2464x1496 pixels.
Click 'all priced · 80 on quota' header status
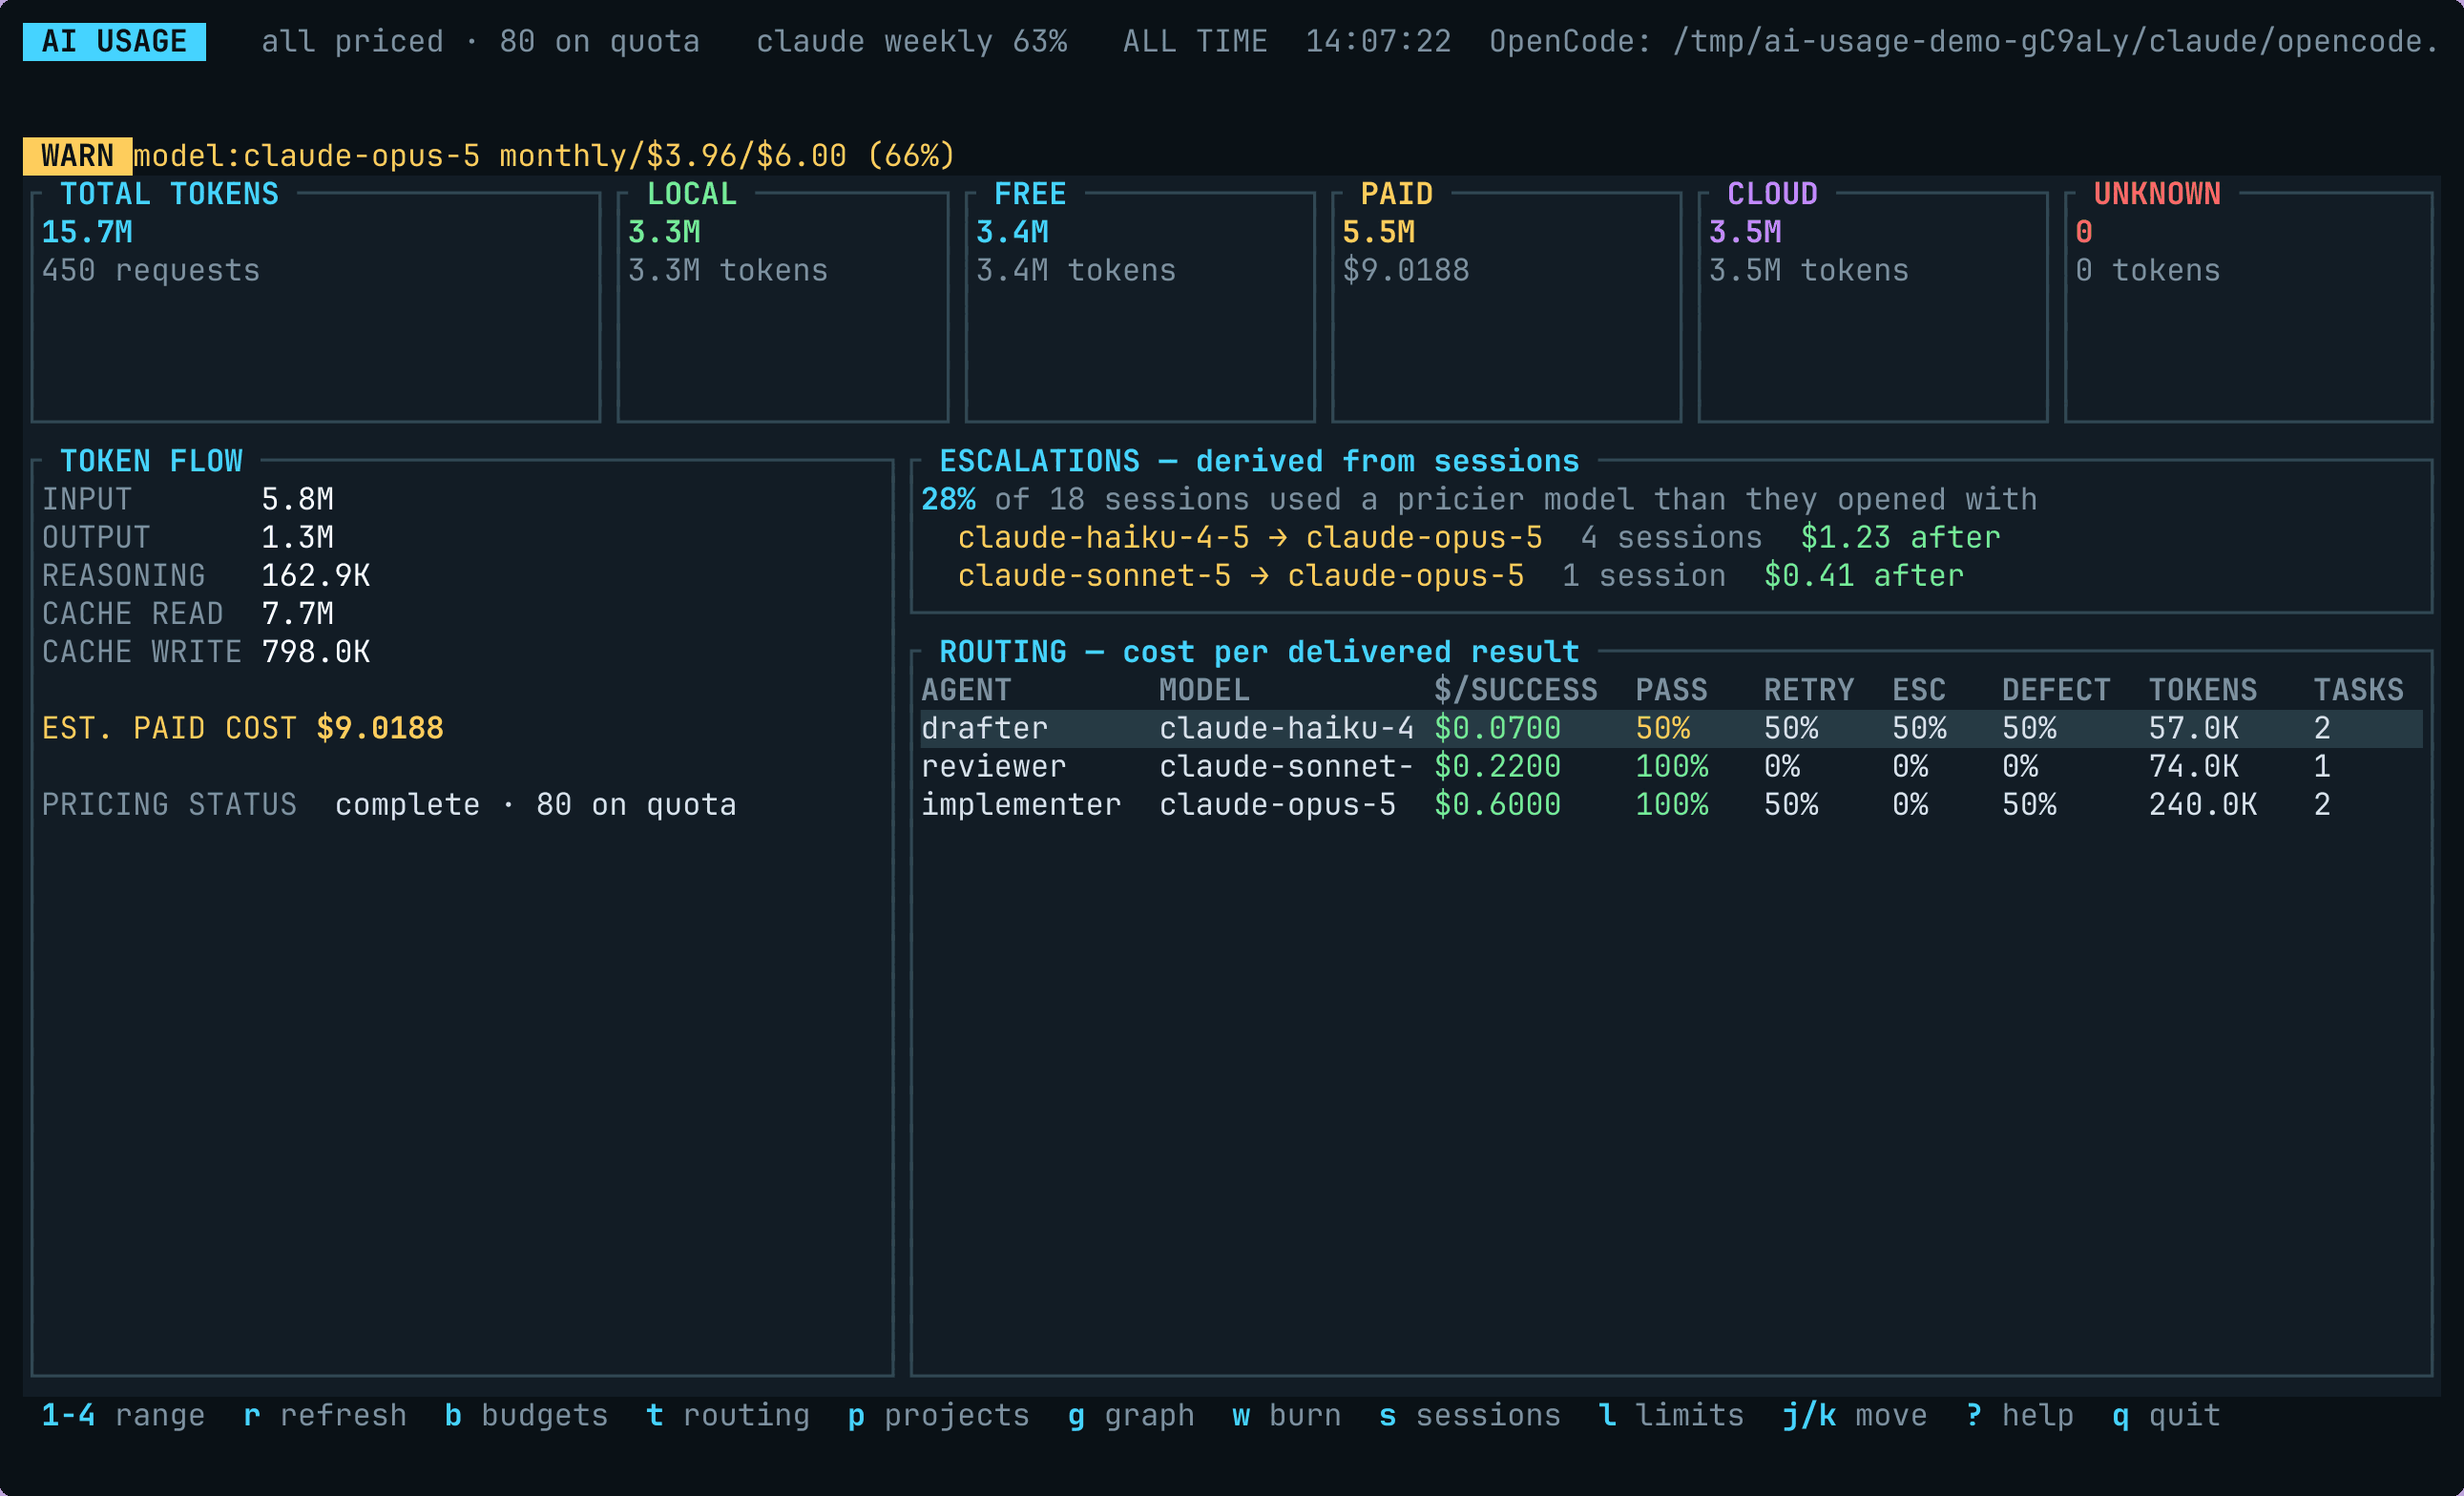point(480,42)
